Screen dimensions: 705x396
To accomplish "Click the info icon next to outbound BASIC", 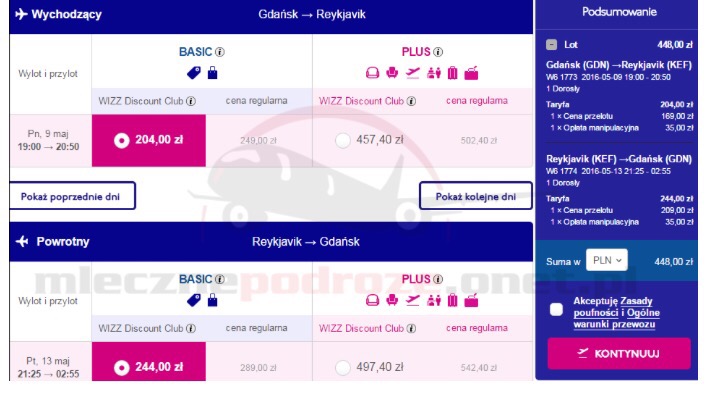I will pos(219,52).
